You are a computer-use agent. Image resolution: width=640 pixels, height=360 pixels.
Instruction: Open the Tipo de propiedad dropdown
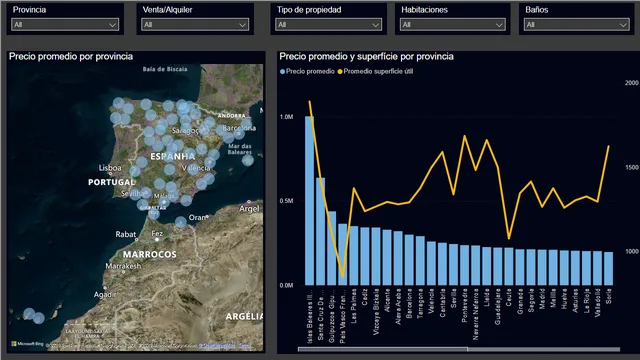329,24
